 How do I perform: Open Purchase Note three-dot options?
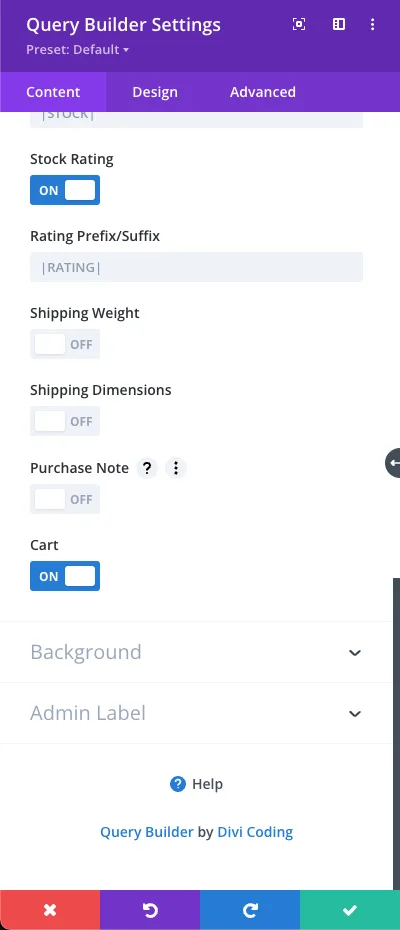tap(176, 469)
